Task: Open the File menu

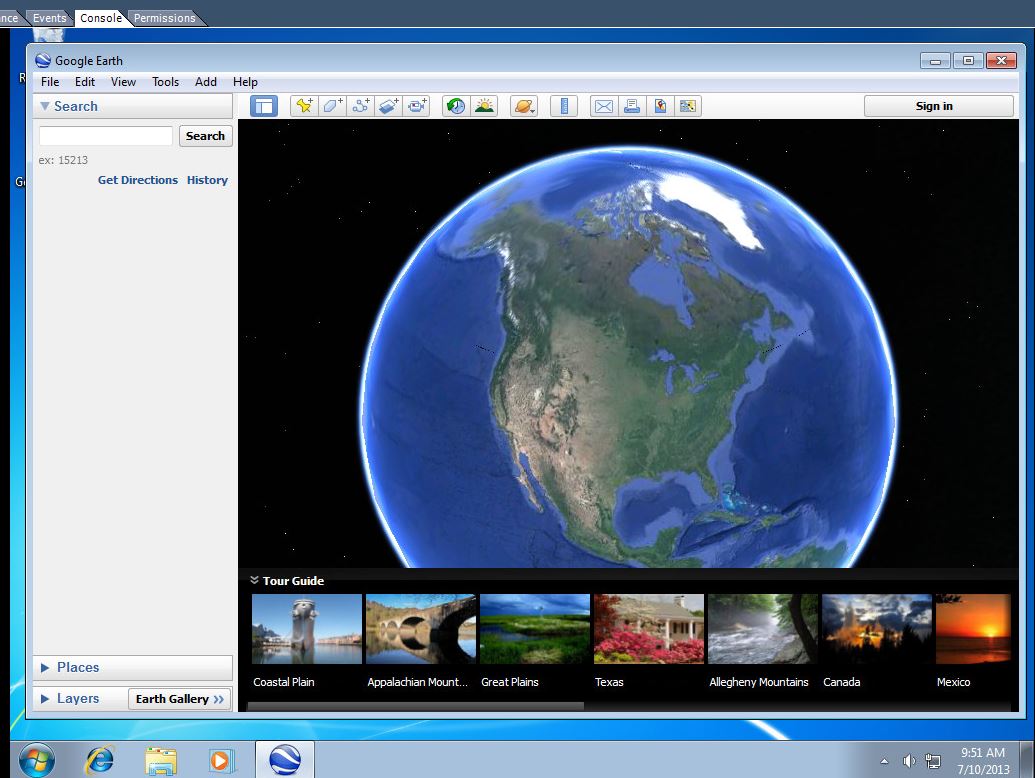Action: (x=50, y=82)
